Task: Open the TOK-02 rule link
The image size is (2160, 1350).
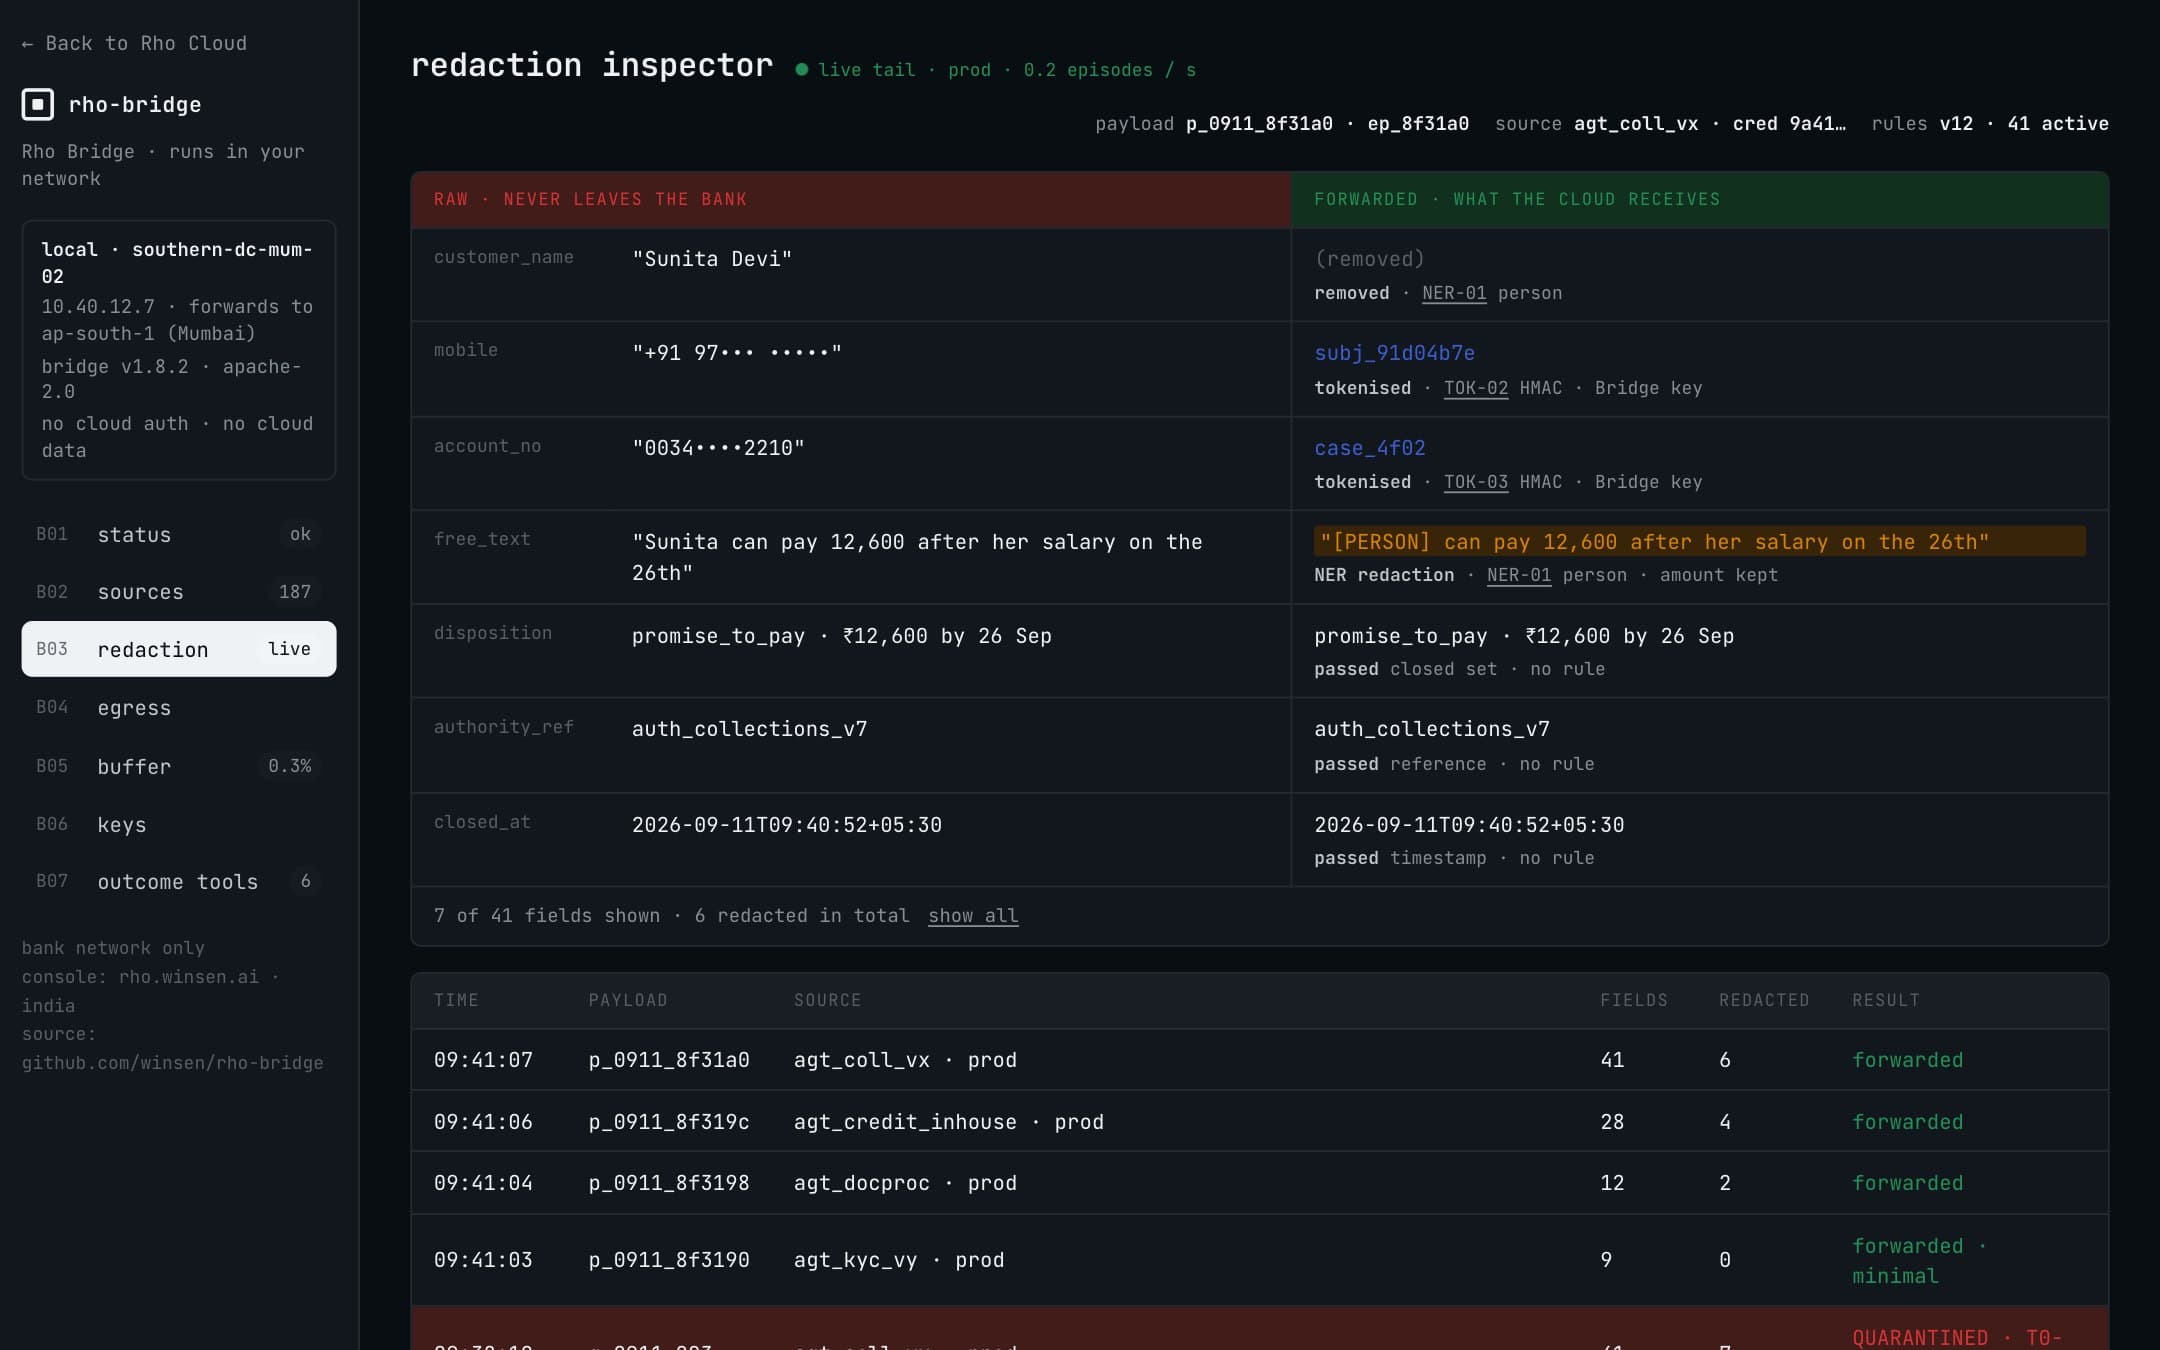Action: click(x=1475, y=388)
